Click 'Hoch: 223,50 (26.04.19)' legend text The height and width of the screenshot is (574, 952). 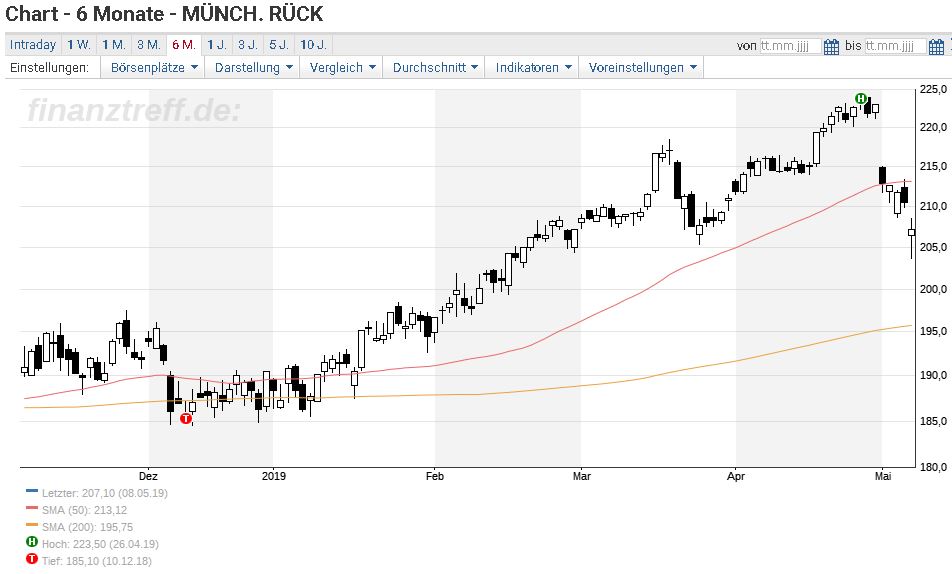click(x=100, y=544)
